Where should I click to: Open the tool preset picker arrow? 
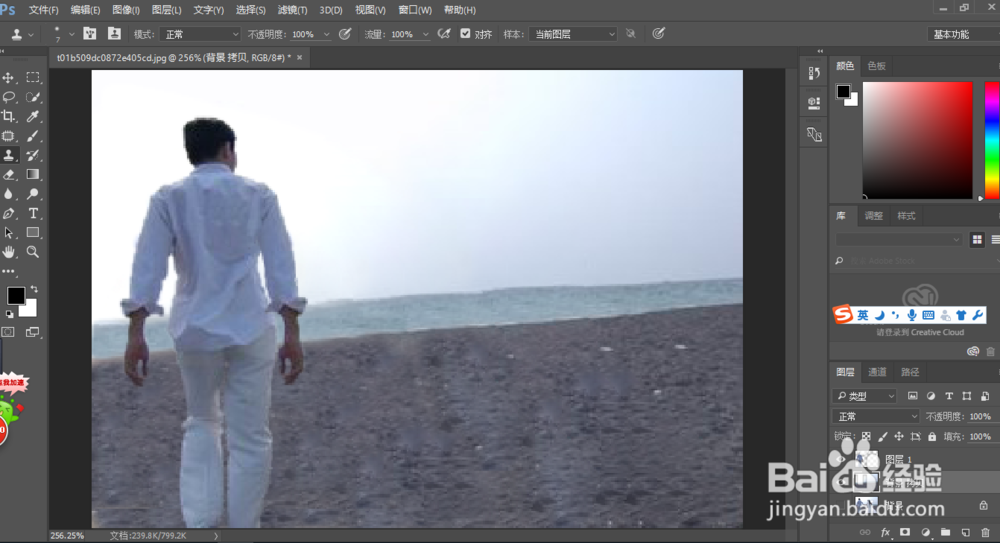[x=31, y=34]
